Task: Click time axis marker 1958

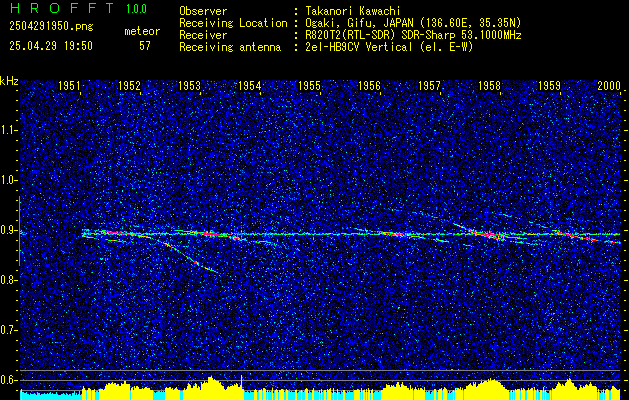Action: point(489,85)
